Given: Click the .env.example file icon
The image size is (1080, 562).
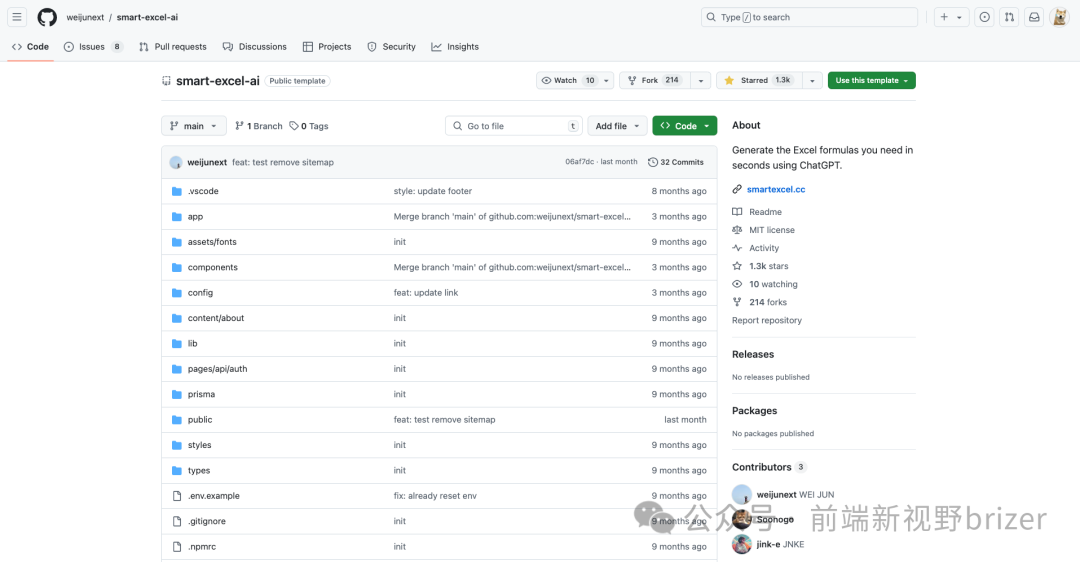Looking at the screenshot, I should (x=177, y=496).
